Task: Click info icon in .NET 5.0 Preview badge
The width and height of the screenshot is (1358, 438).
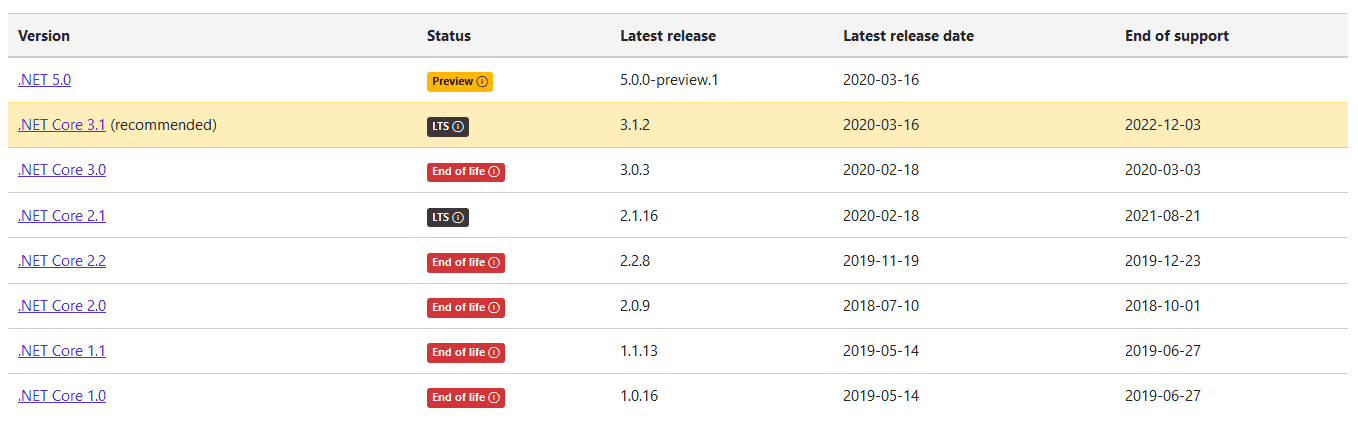Action: click(x=482, y=82)
